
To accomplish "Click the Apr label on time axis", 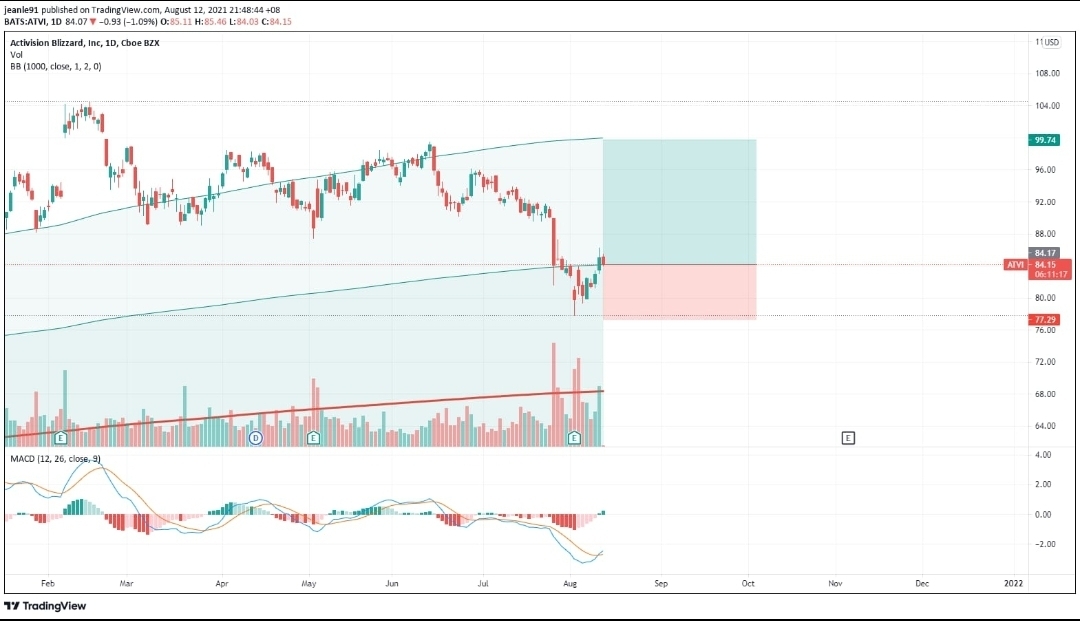I will point(222,583).
